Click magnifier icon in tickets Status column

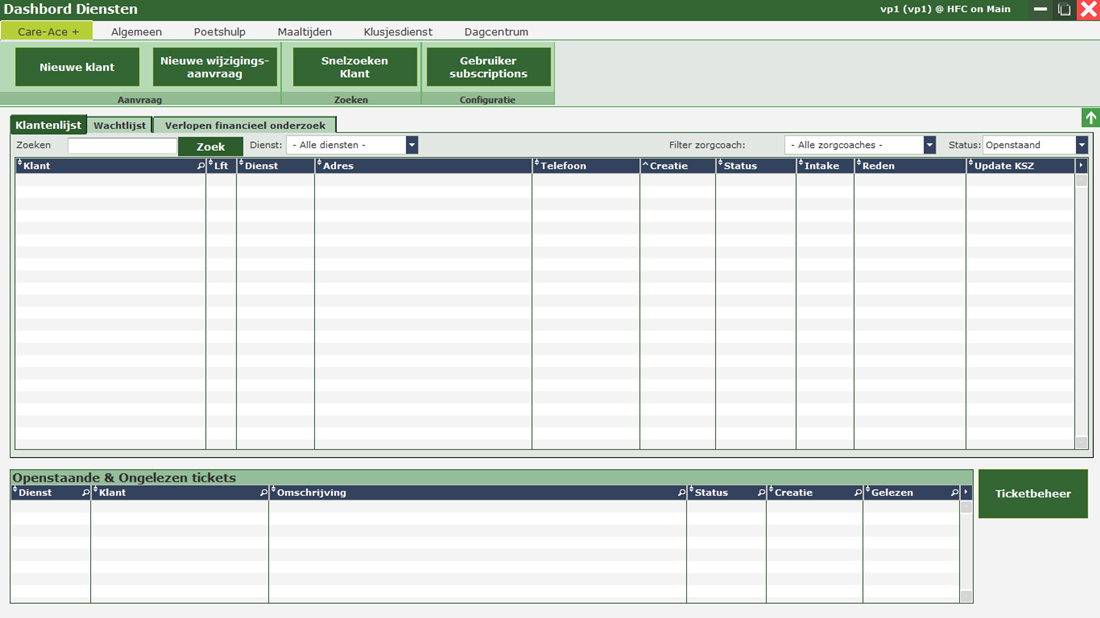pos(761,493)
